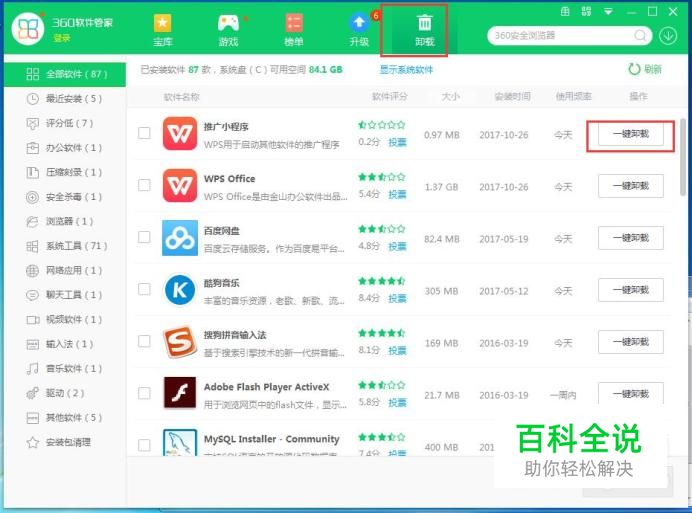
Task: Click 投票 link for Adobe Flash Player
Action: point(397,403)
